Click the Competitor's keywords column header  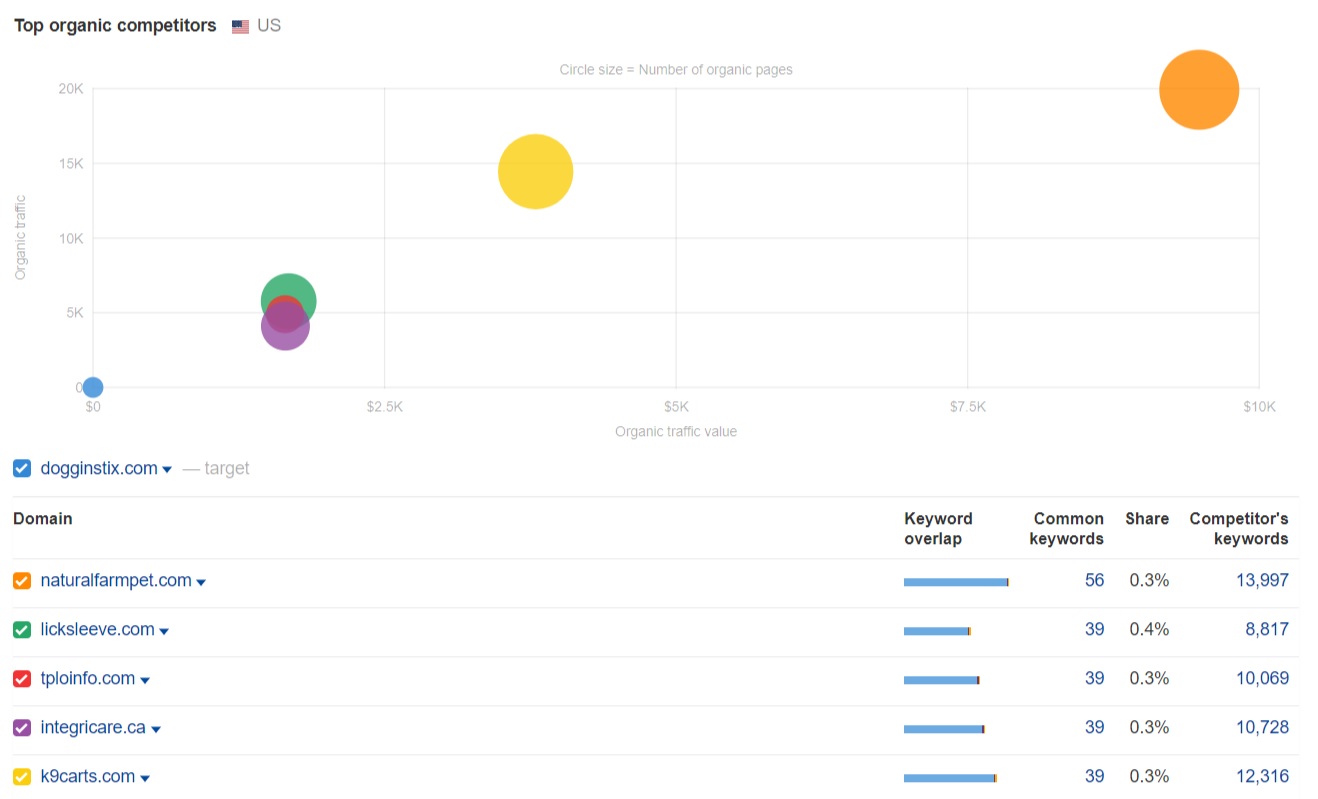1238,528
